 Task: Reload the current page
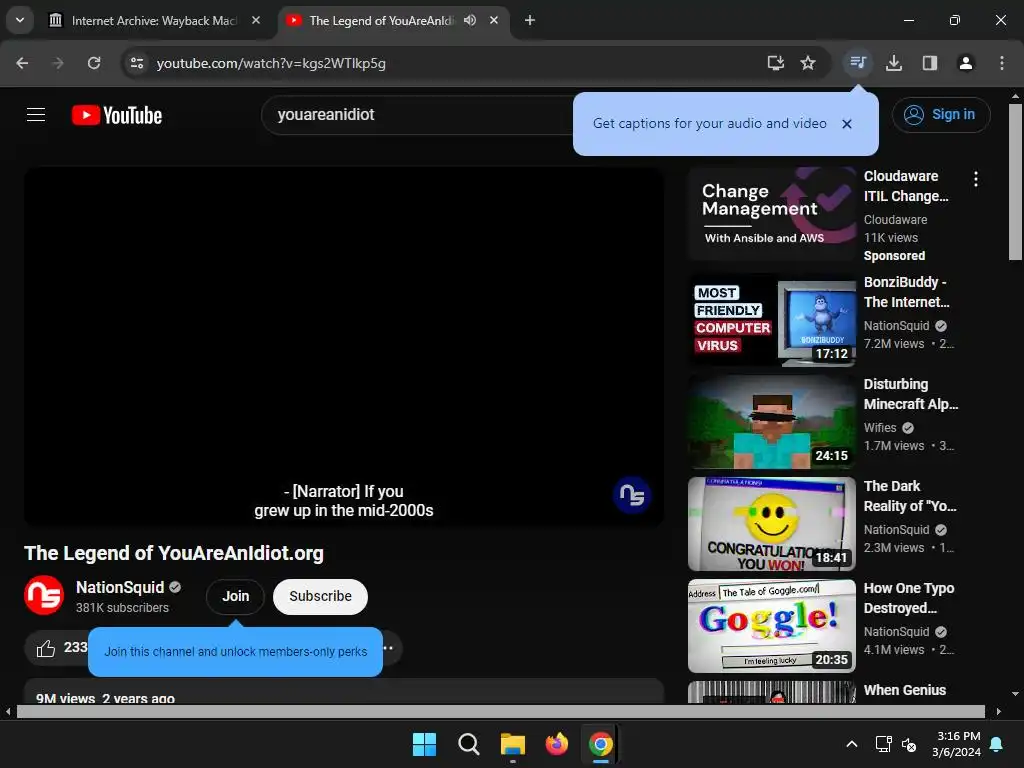[94, 63]
